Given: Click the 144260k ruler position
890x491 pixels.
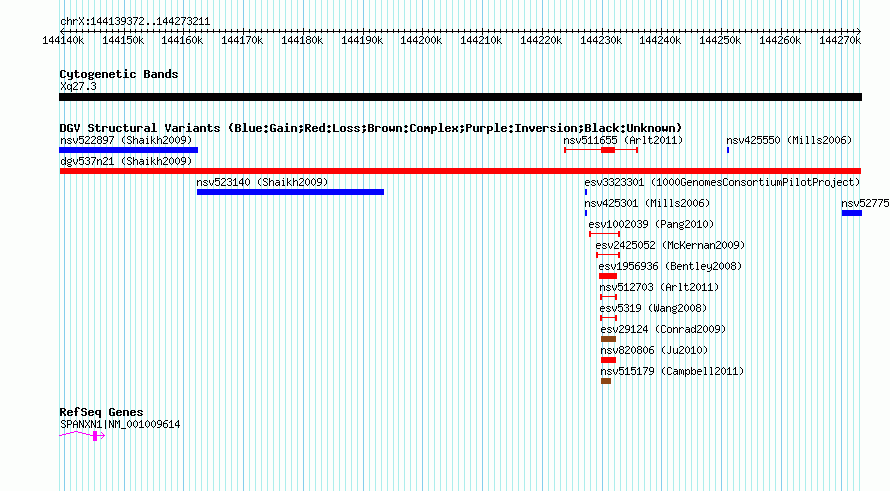Looking at the screenshot, I should [780, 40].
